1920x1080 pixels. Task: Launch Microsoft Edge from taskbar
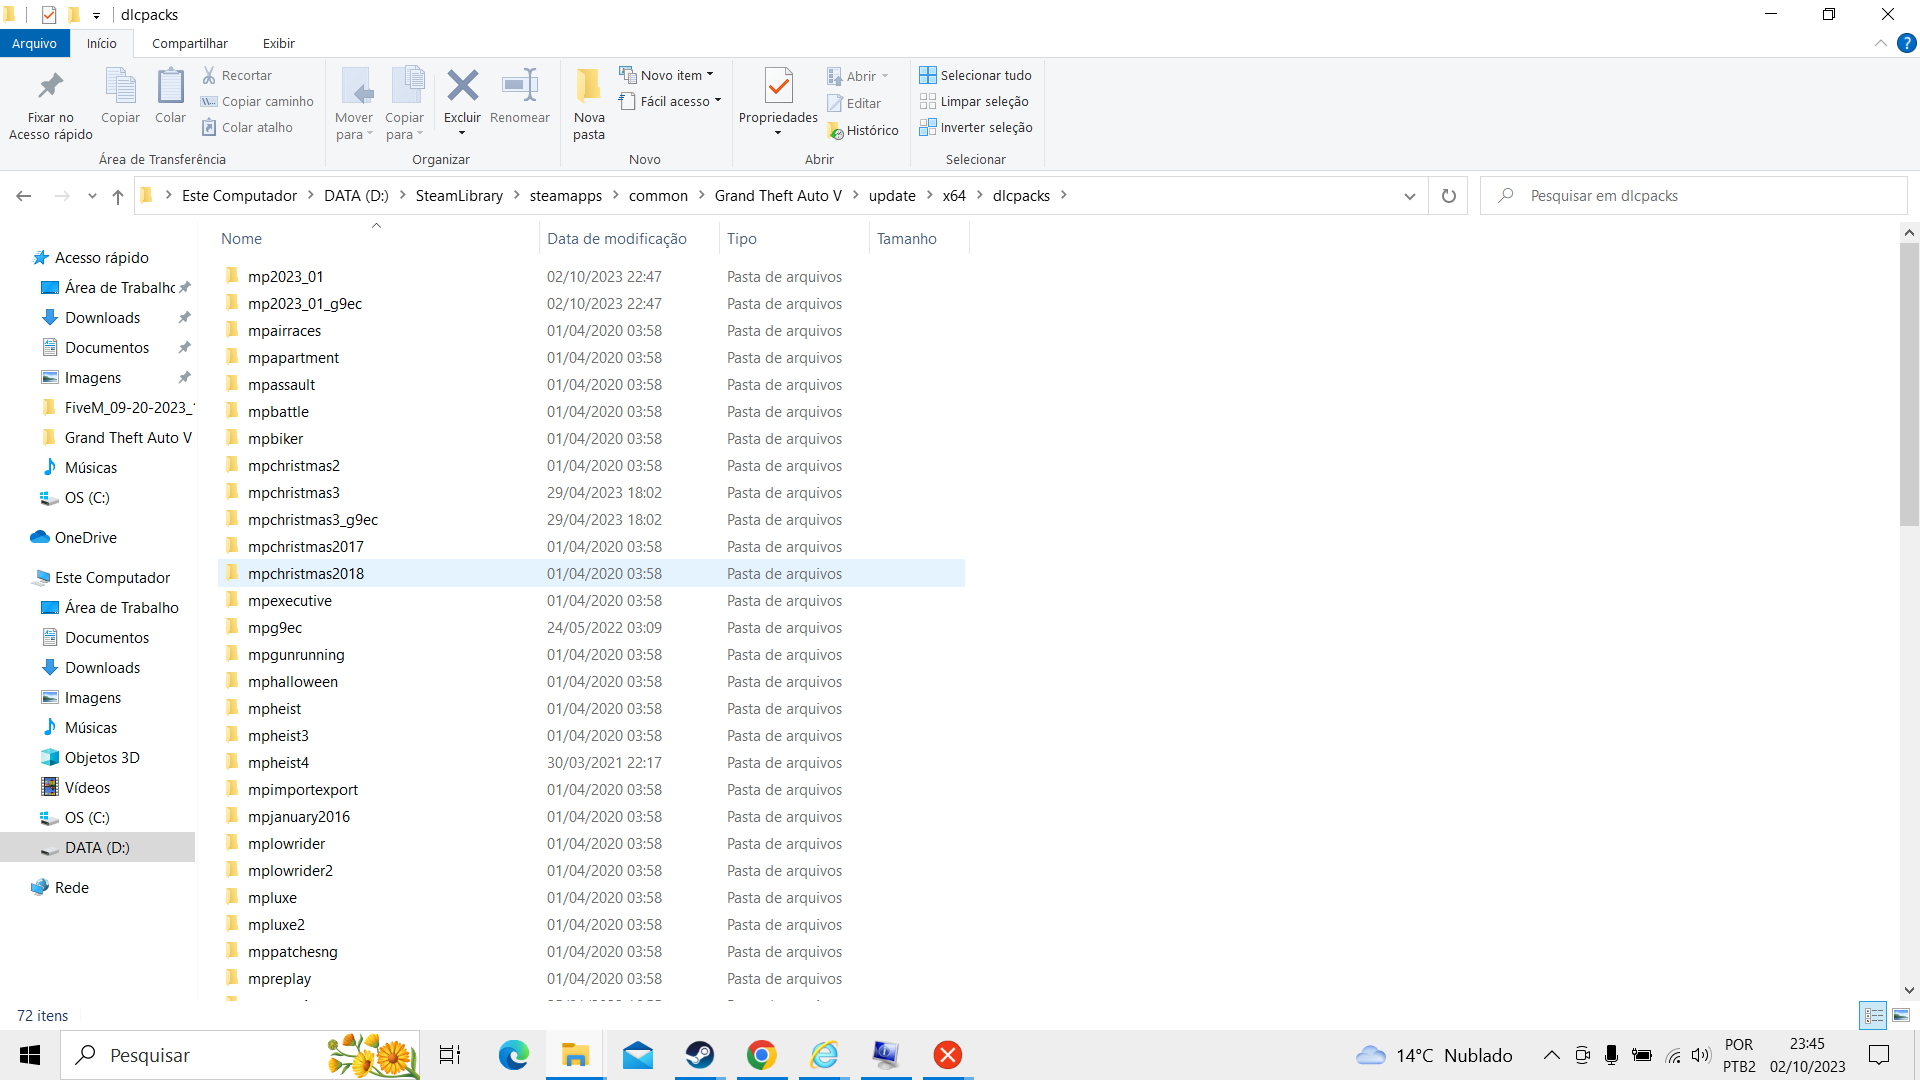[513, 1055]
